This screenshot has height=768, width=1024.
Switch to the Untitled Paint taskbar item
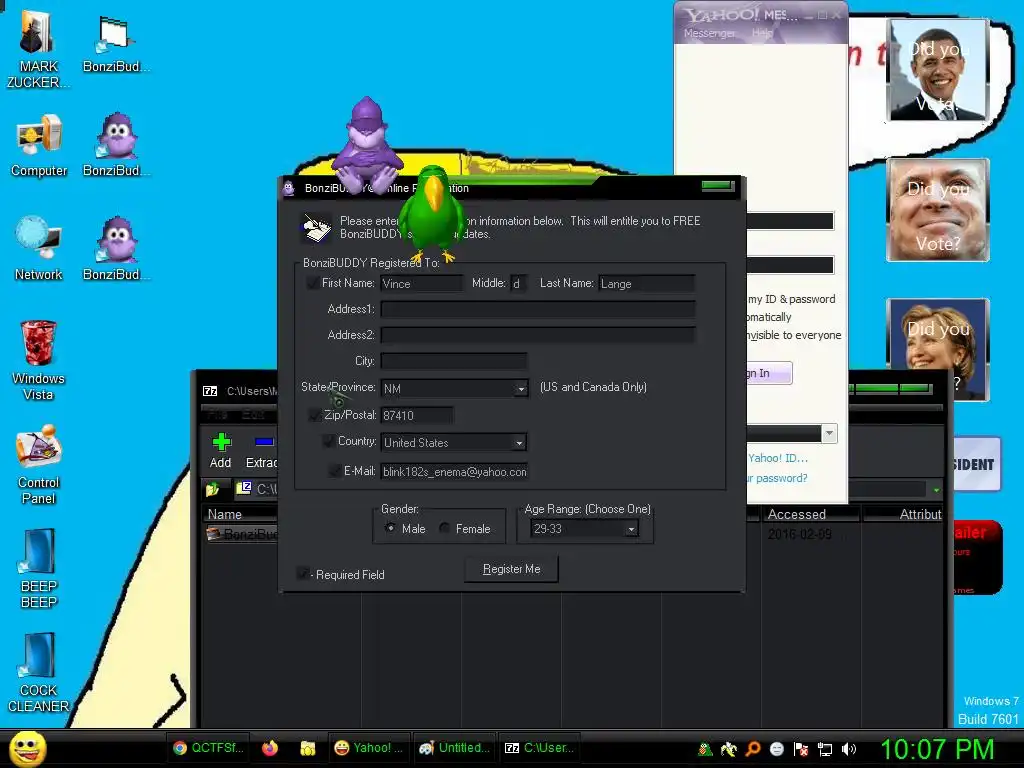point(454,748)
